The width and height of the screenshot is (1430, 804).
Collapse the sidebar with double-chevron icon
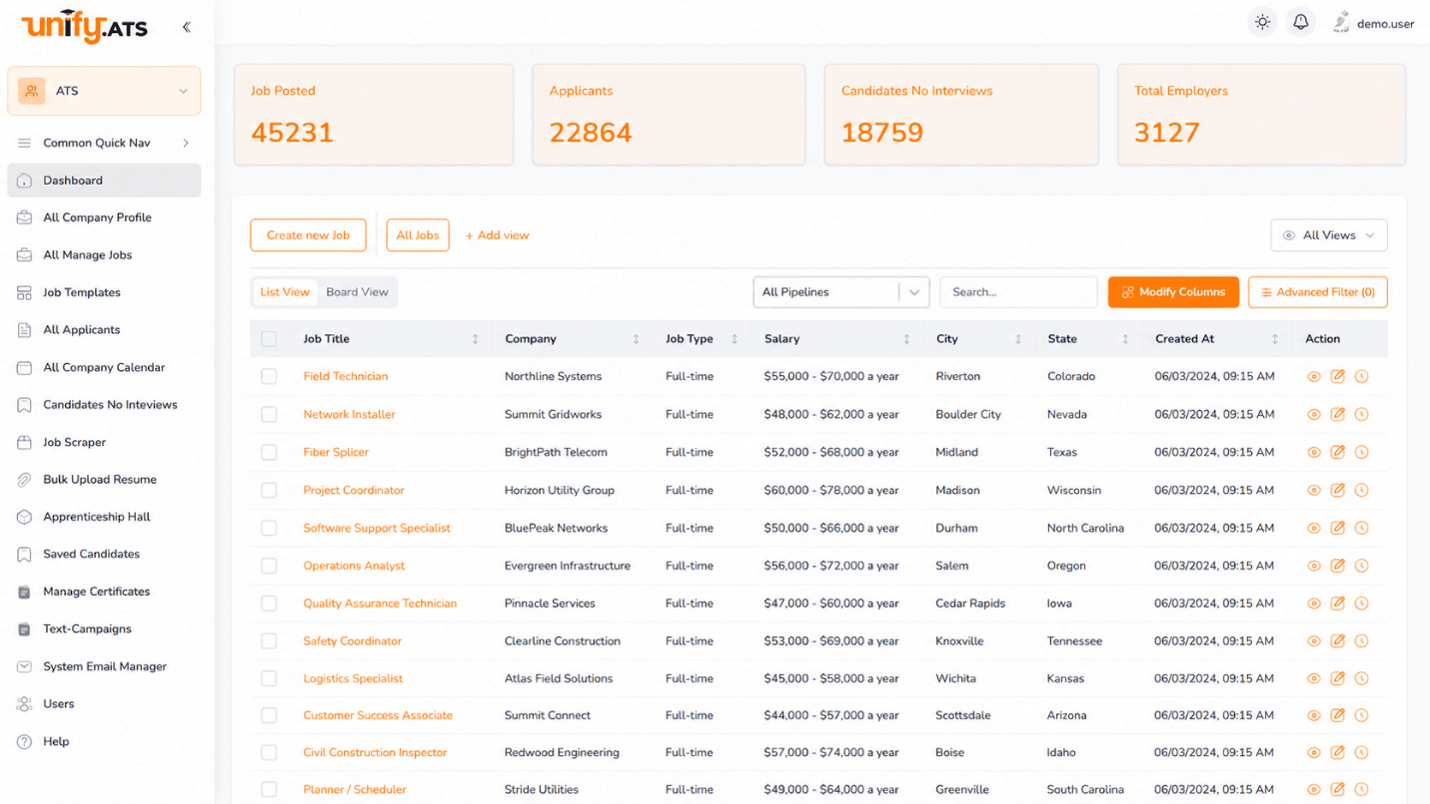click(187, 27)
